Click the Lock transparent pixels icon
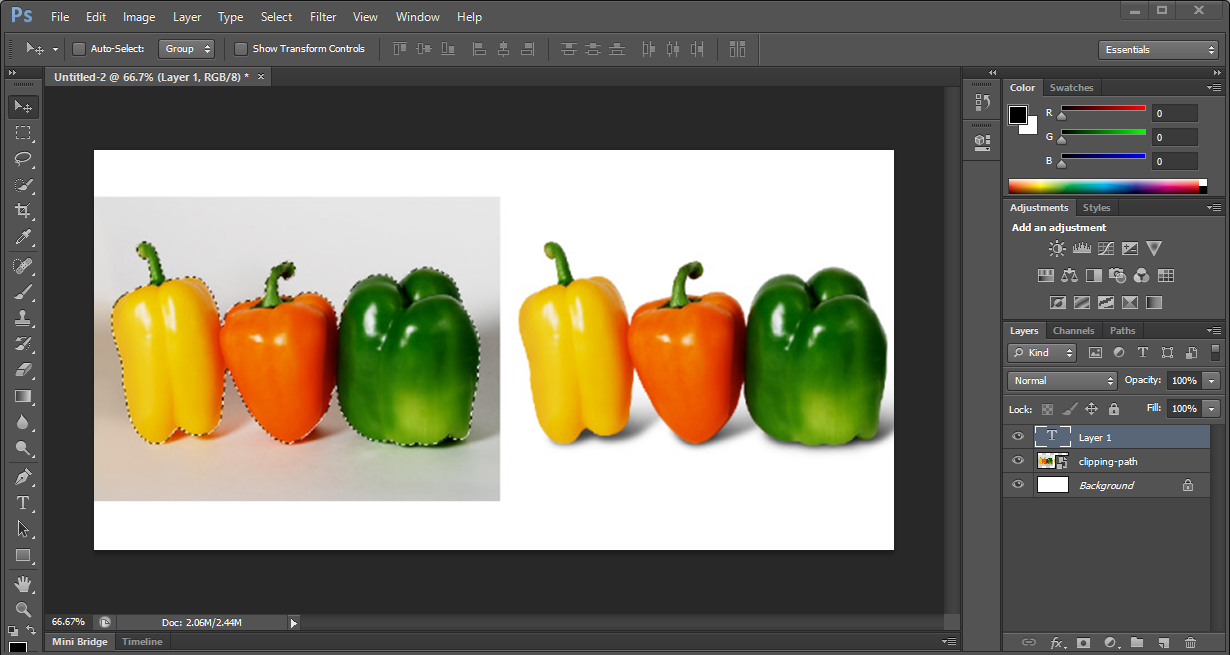 [x=1049, y=408]
